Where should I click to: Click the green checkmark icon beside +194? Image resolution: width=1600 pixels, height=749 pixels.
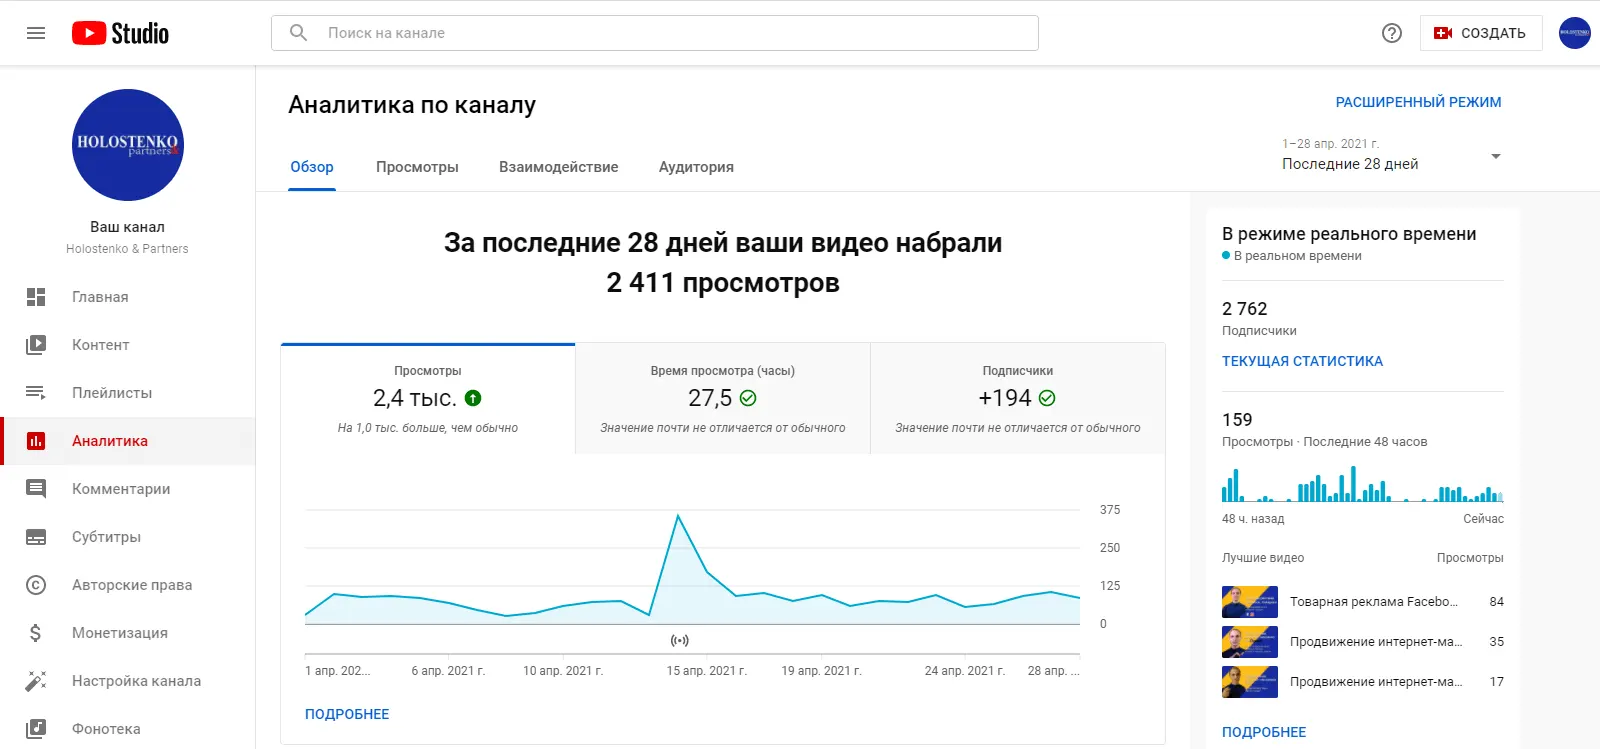pyautogui.click(x=1047, y=398)
